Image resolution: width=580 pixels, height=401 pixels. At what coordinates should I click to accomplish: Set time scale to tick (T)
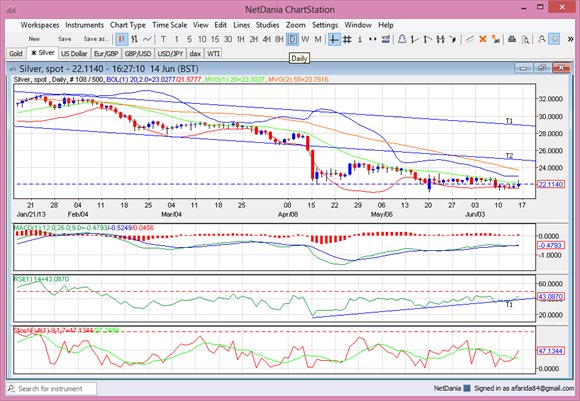[x=163, y=39]
